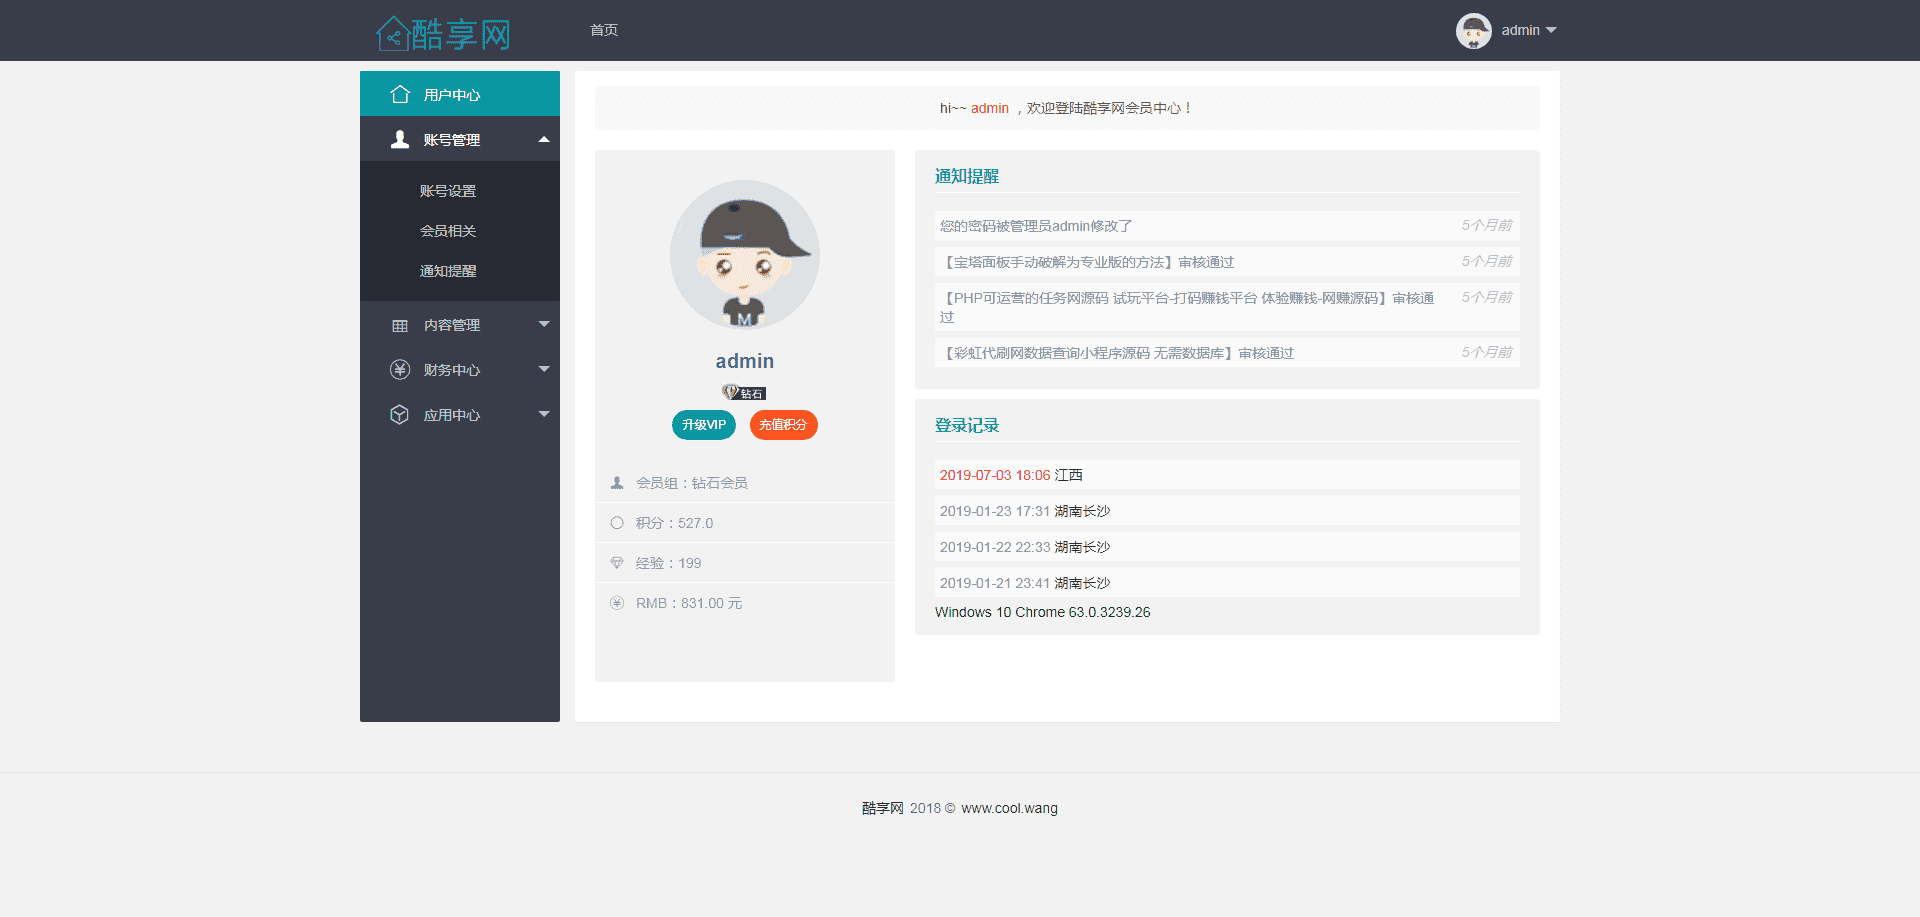Click the home icon beside 用户中心
This screenshot has width=1920, height=917.
(400, 94)
